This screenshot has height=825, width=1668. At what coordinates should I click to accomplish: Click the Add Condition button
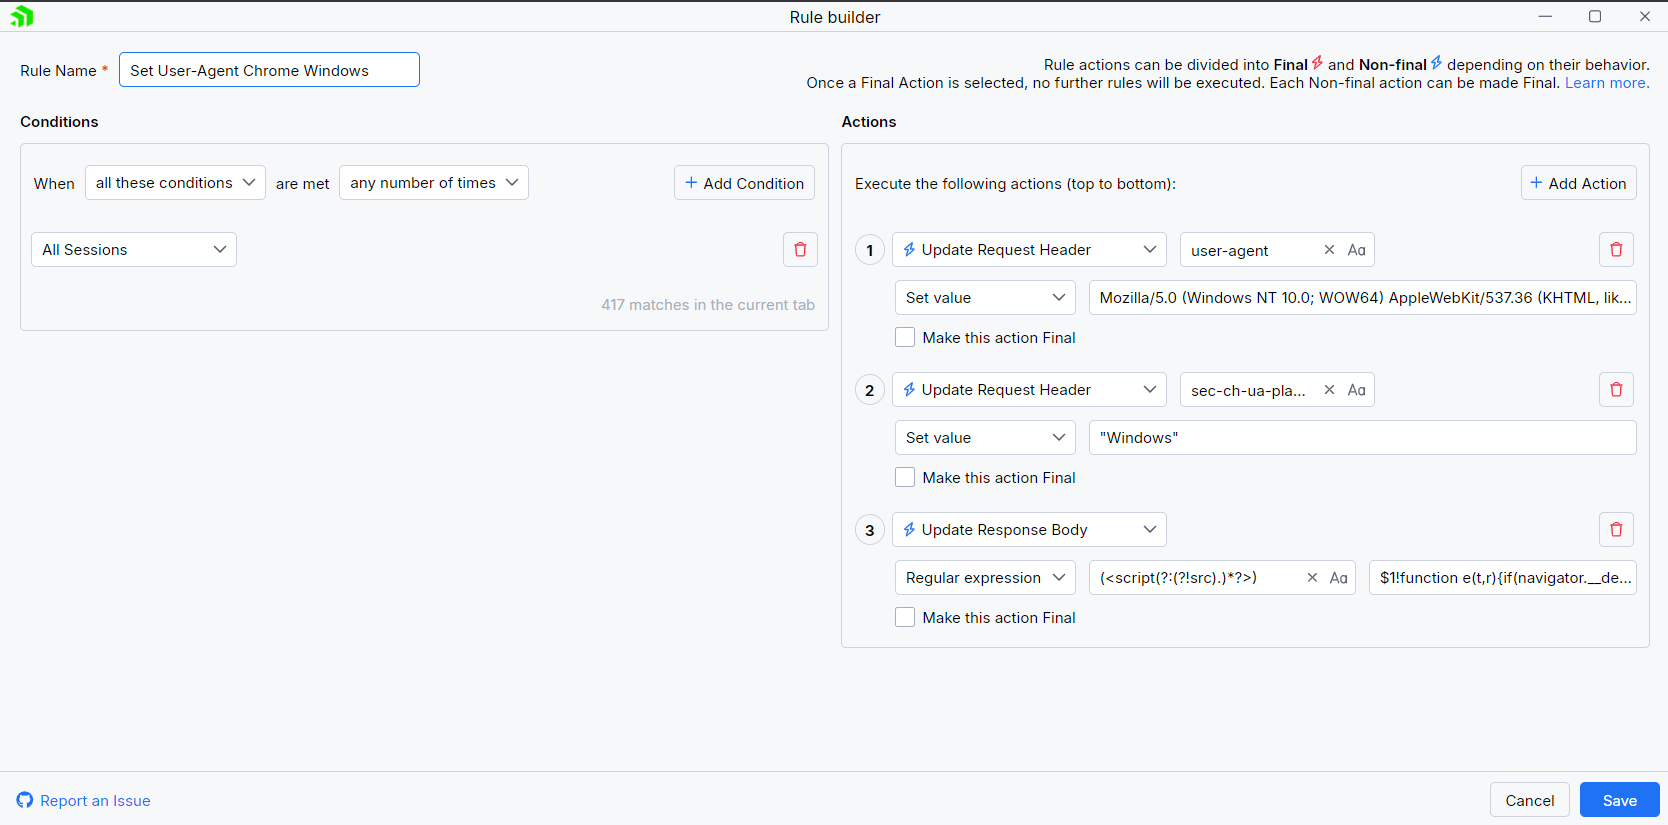(x=744, y=183)
